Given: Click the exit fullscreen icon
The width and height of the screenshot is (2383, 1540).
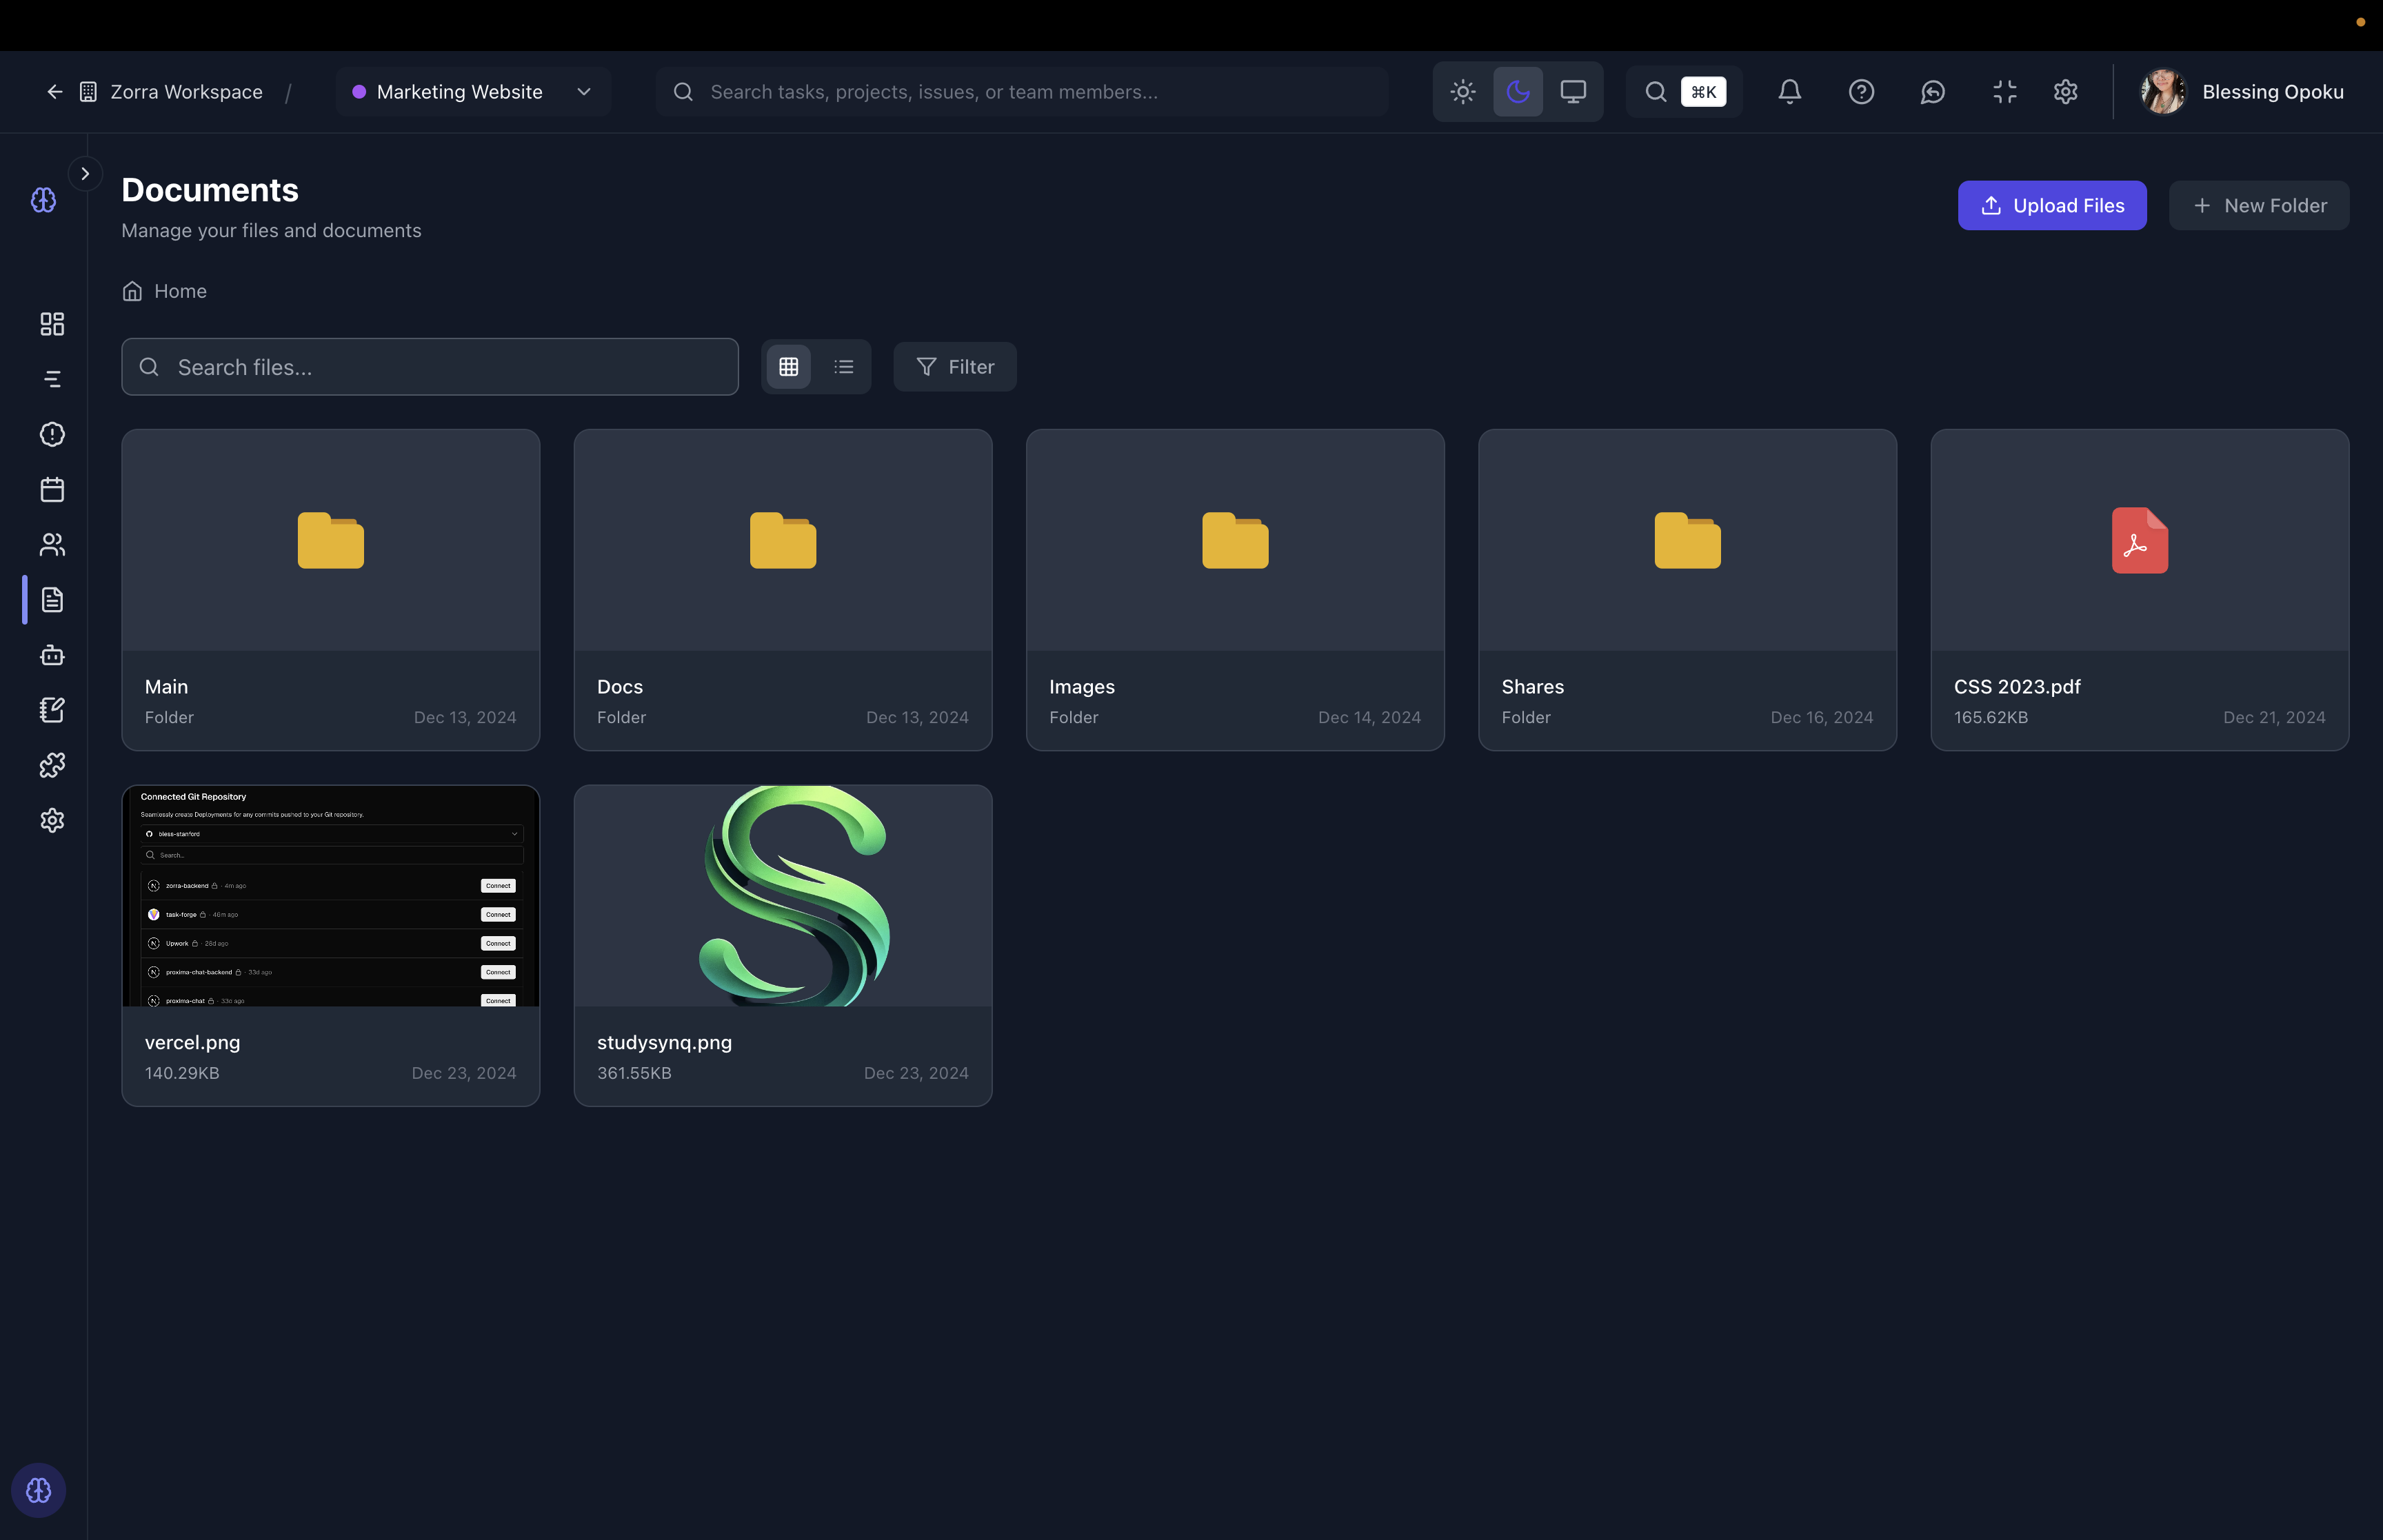Looking at the screenshot, I should [2004, 92].
